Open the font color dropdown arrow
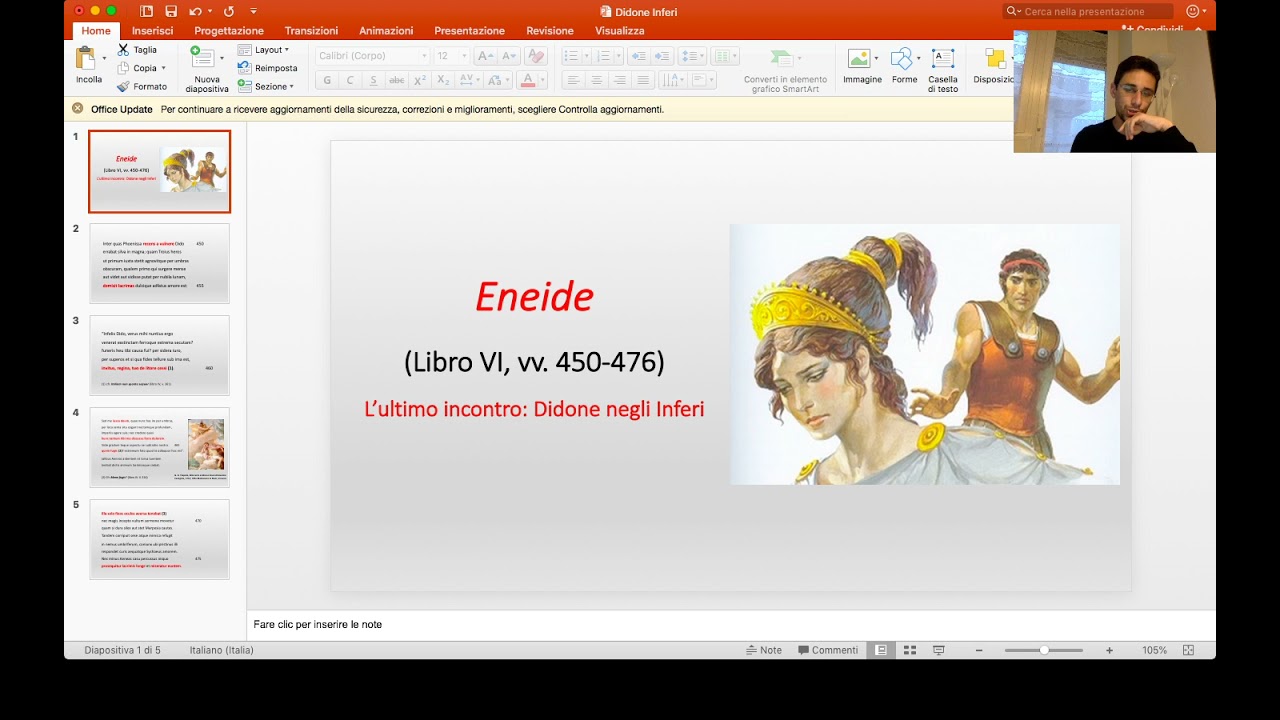The image size is (1280, 720). click(x=543, y=80)
